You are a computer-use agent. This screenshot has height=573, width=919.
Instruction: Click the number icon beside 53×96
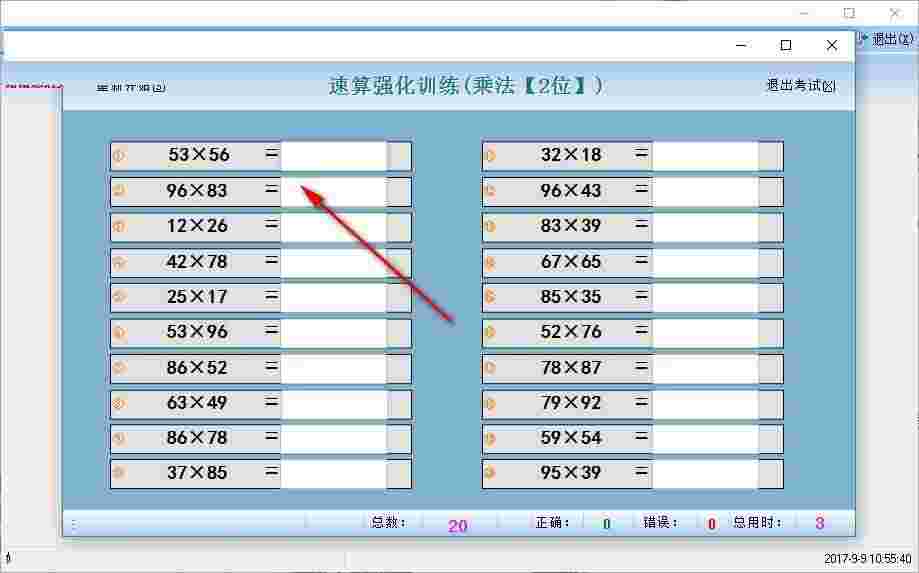[x=119, y=332]
